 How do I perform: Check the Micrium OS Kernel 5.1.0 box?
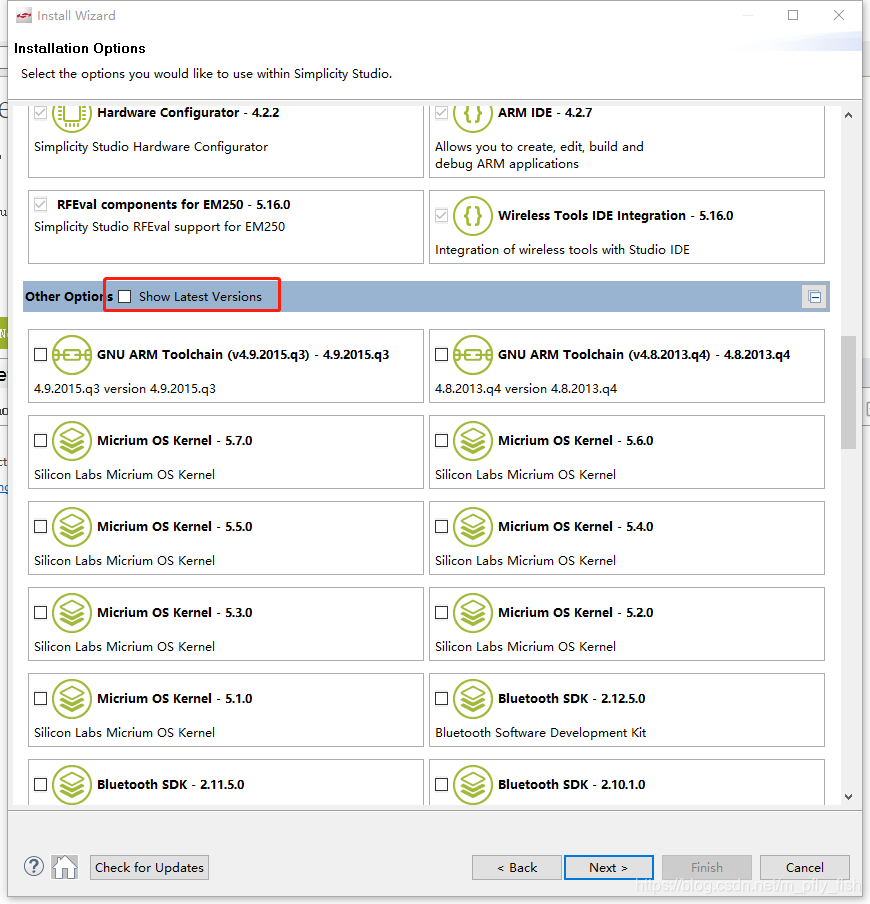[40, 699]
